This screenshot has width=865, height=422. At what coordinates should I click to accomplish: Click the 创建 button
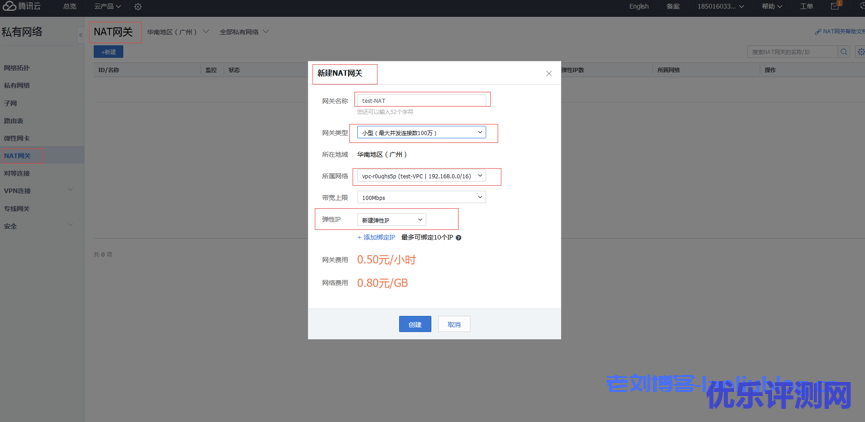point(415,324)
